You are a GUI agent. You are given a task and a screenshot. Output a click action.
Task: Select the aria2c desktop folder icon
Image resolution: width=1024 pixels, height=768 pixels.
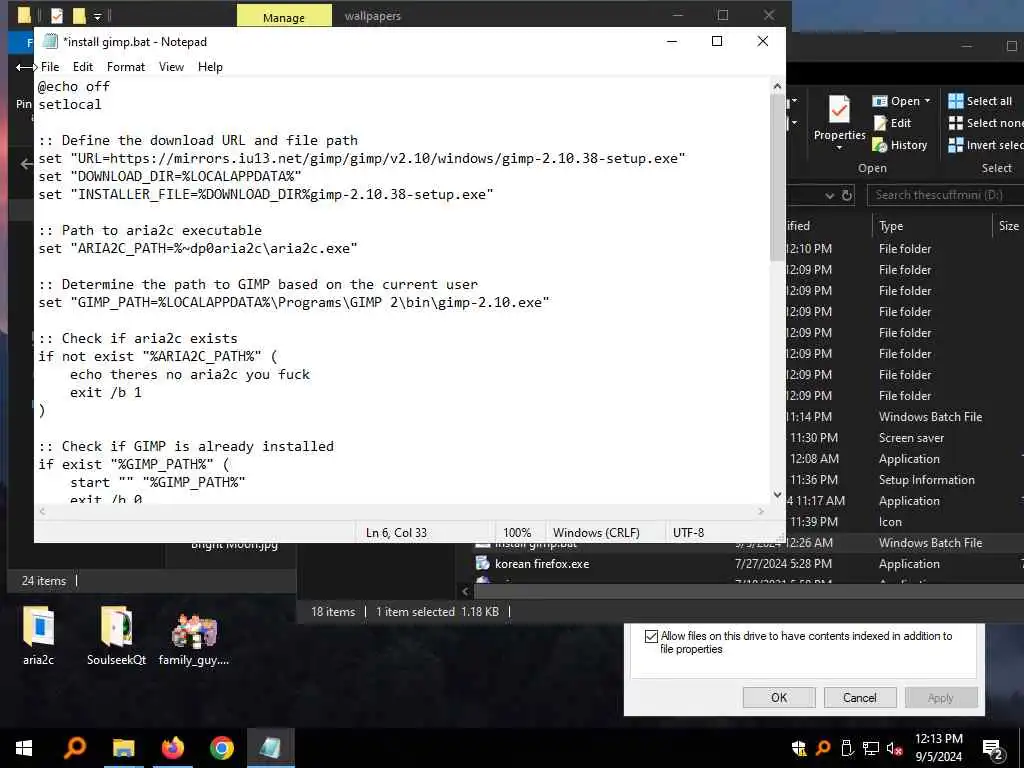pos(39,635)
